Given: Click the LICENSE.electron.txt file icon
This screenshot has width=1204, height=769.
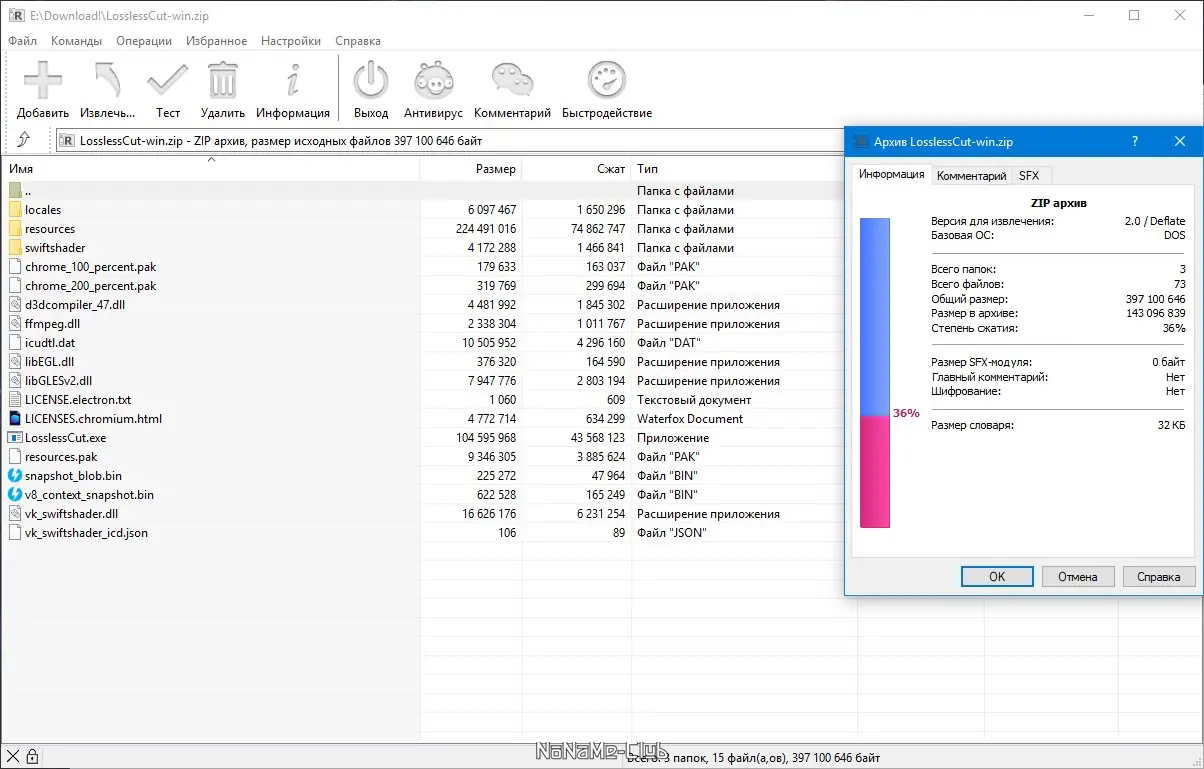Looking at the screenshot, I should 15,400.
